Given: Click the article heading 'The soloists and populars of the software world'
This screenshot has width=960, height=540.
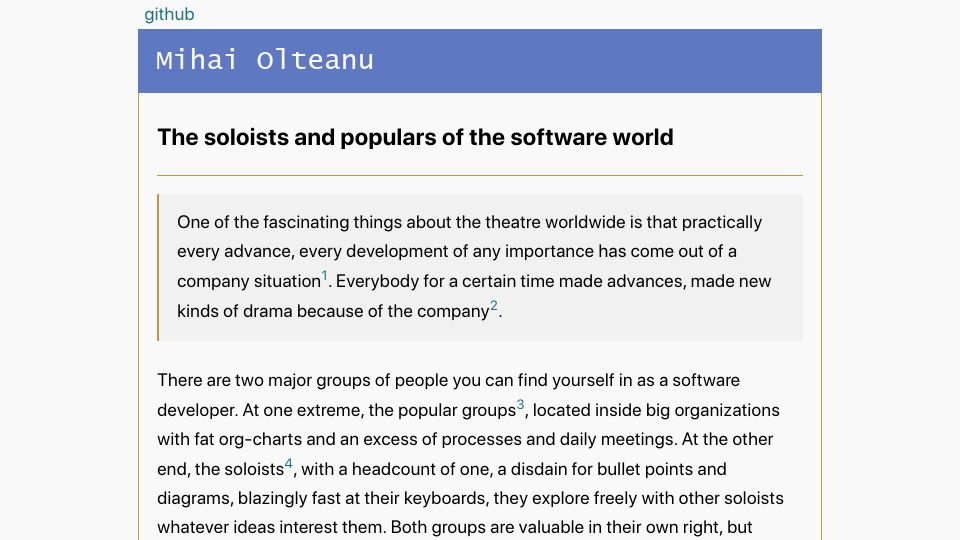Looking at the screenshot, I should click(x=415, y=137).
